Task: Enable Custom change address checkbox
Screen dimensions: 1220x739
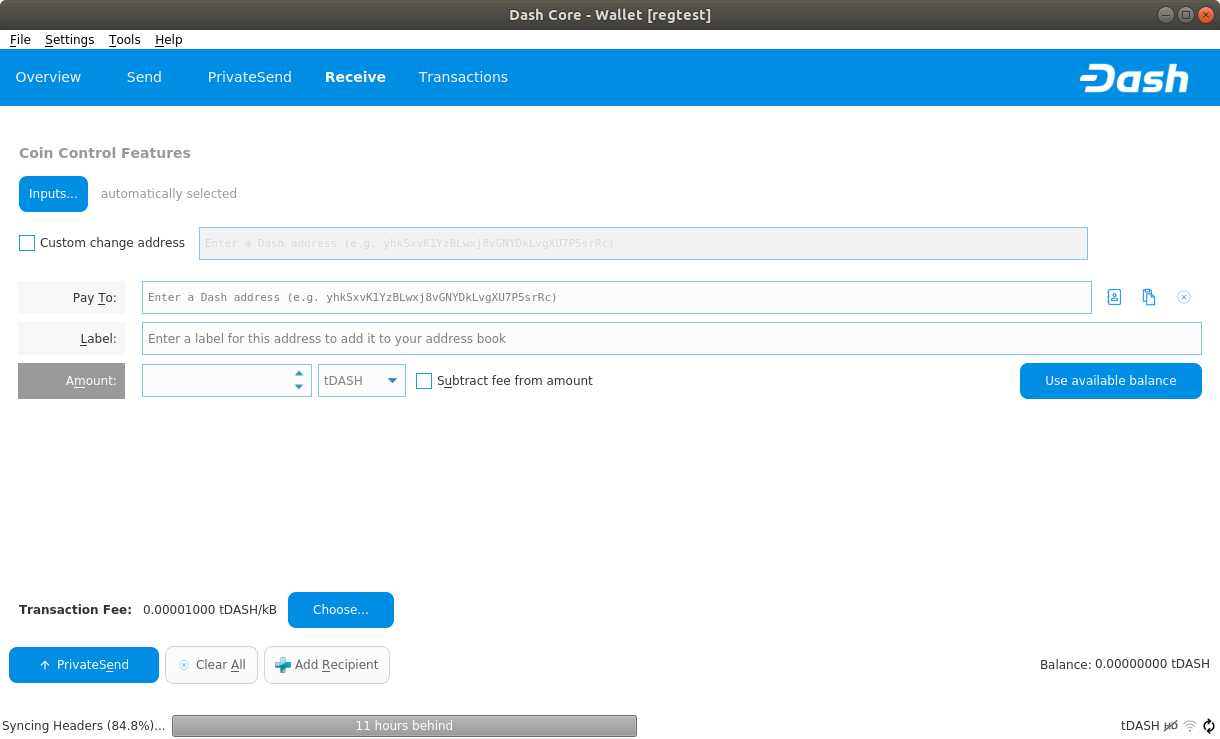Action: pos(27,243)
